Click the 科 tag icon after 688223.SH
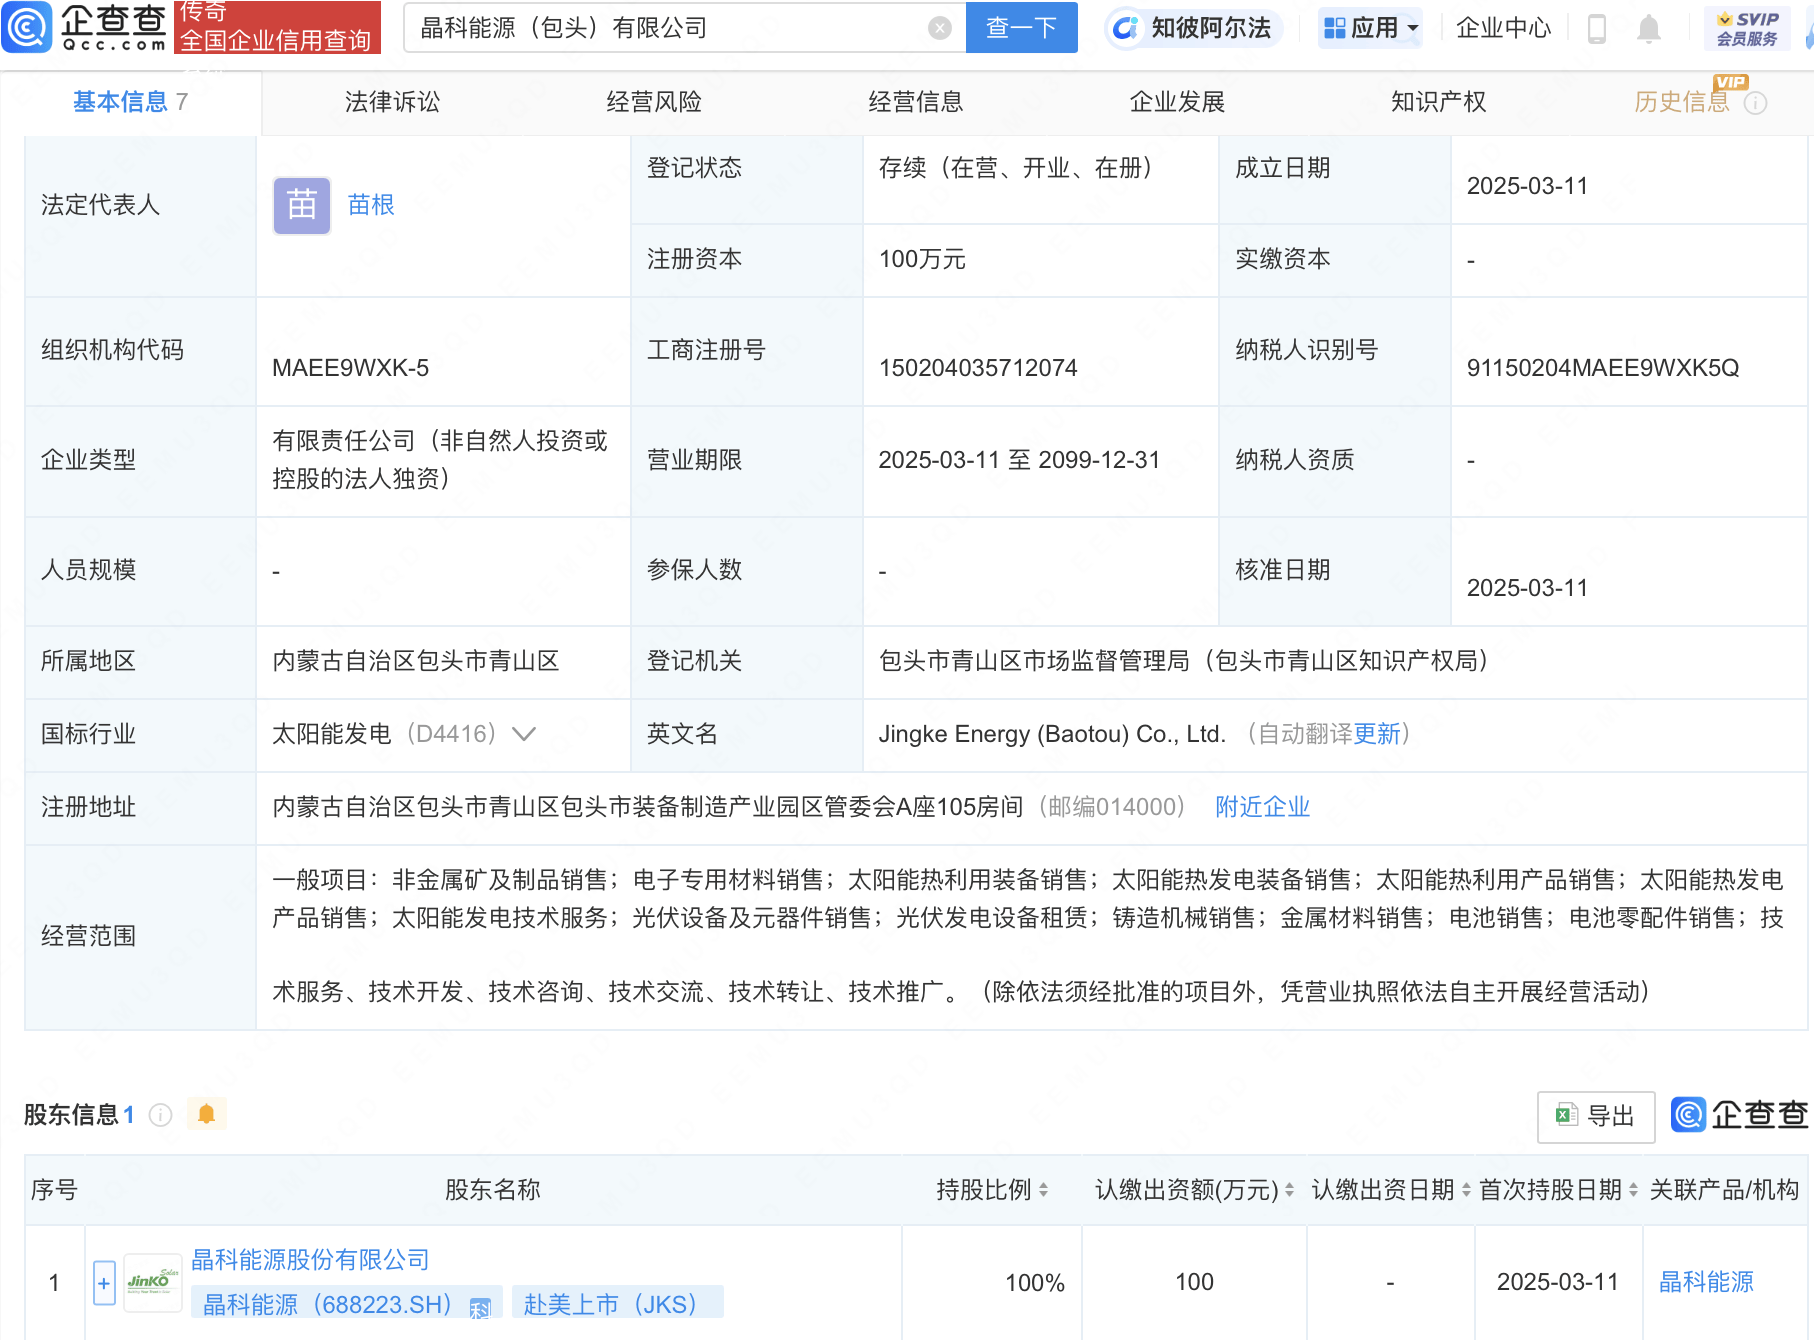This screenshot has height=1340, width=1814. click(480, 1308)
